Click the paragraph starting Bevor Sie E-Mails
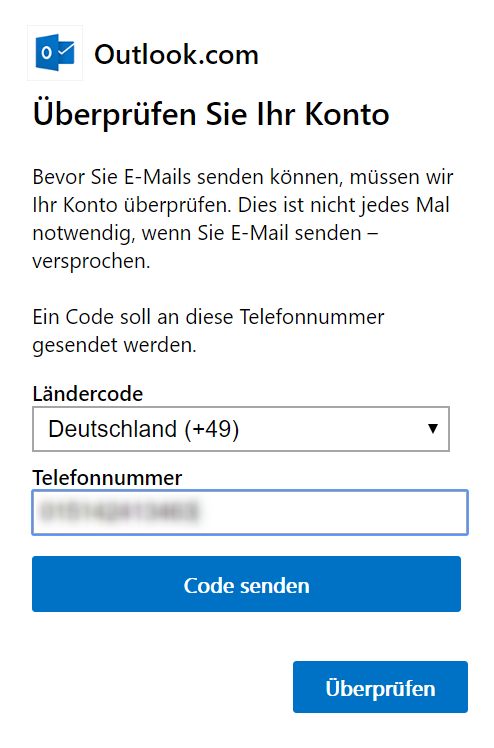 pos(243,219)
